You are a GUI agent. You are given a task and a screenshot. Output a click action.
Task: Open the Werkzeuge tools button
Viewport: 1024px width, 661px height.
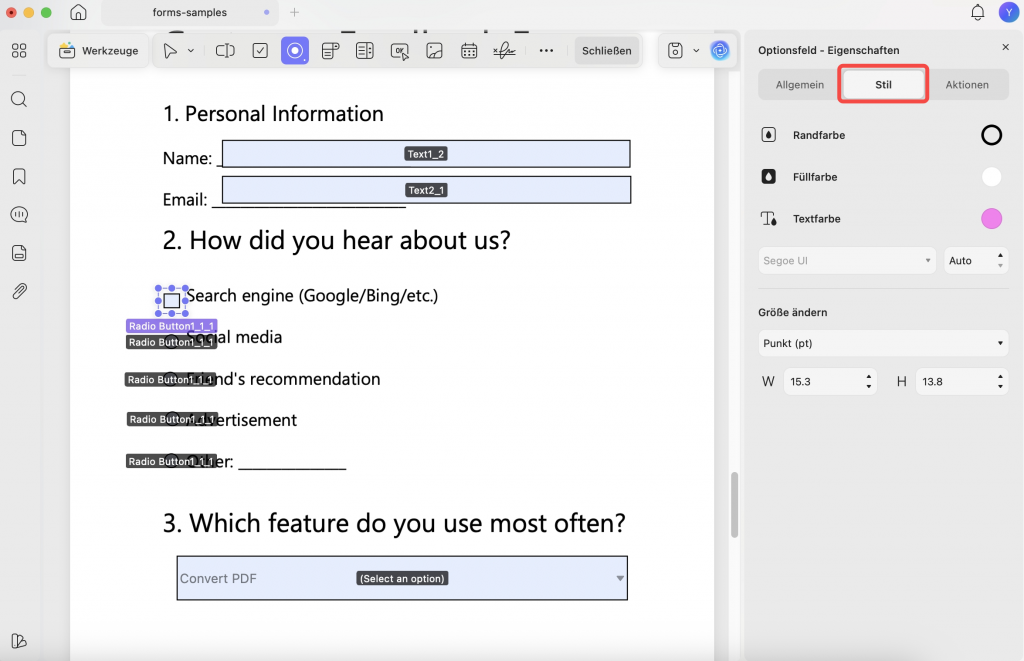[x=99, y=51]
